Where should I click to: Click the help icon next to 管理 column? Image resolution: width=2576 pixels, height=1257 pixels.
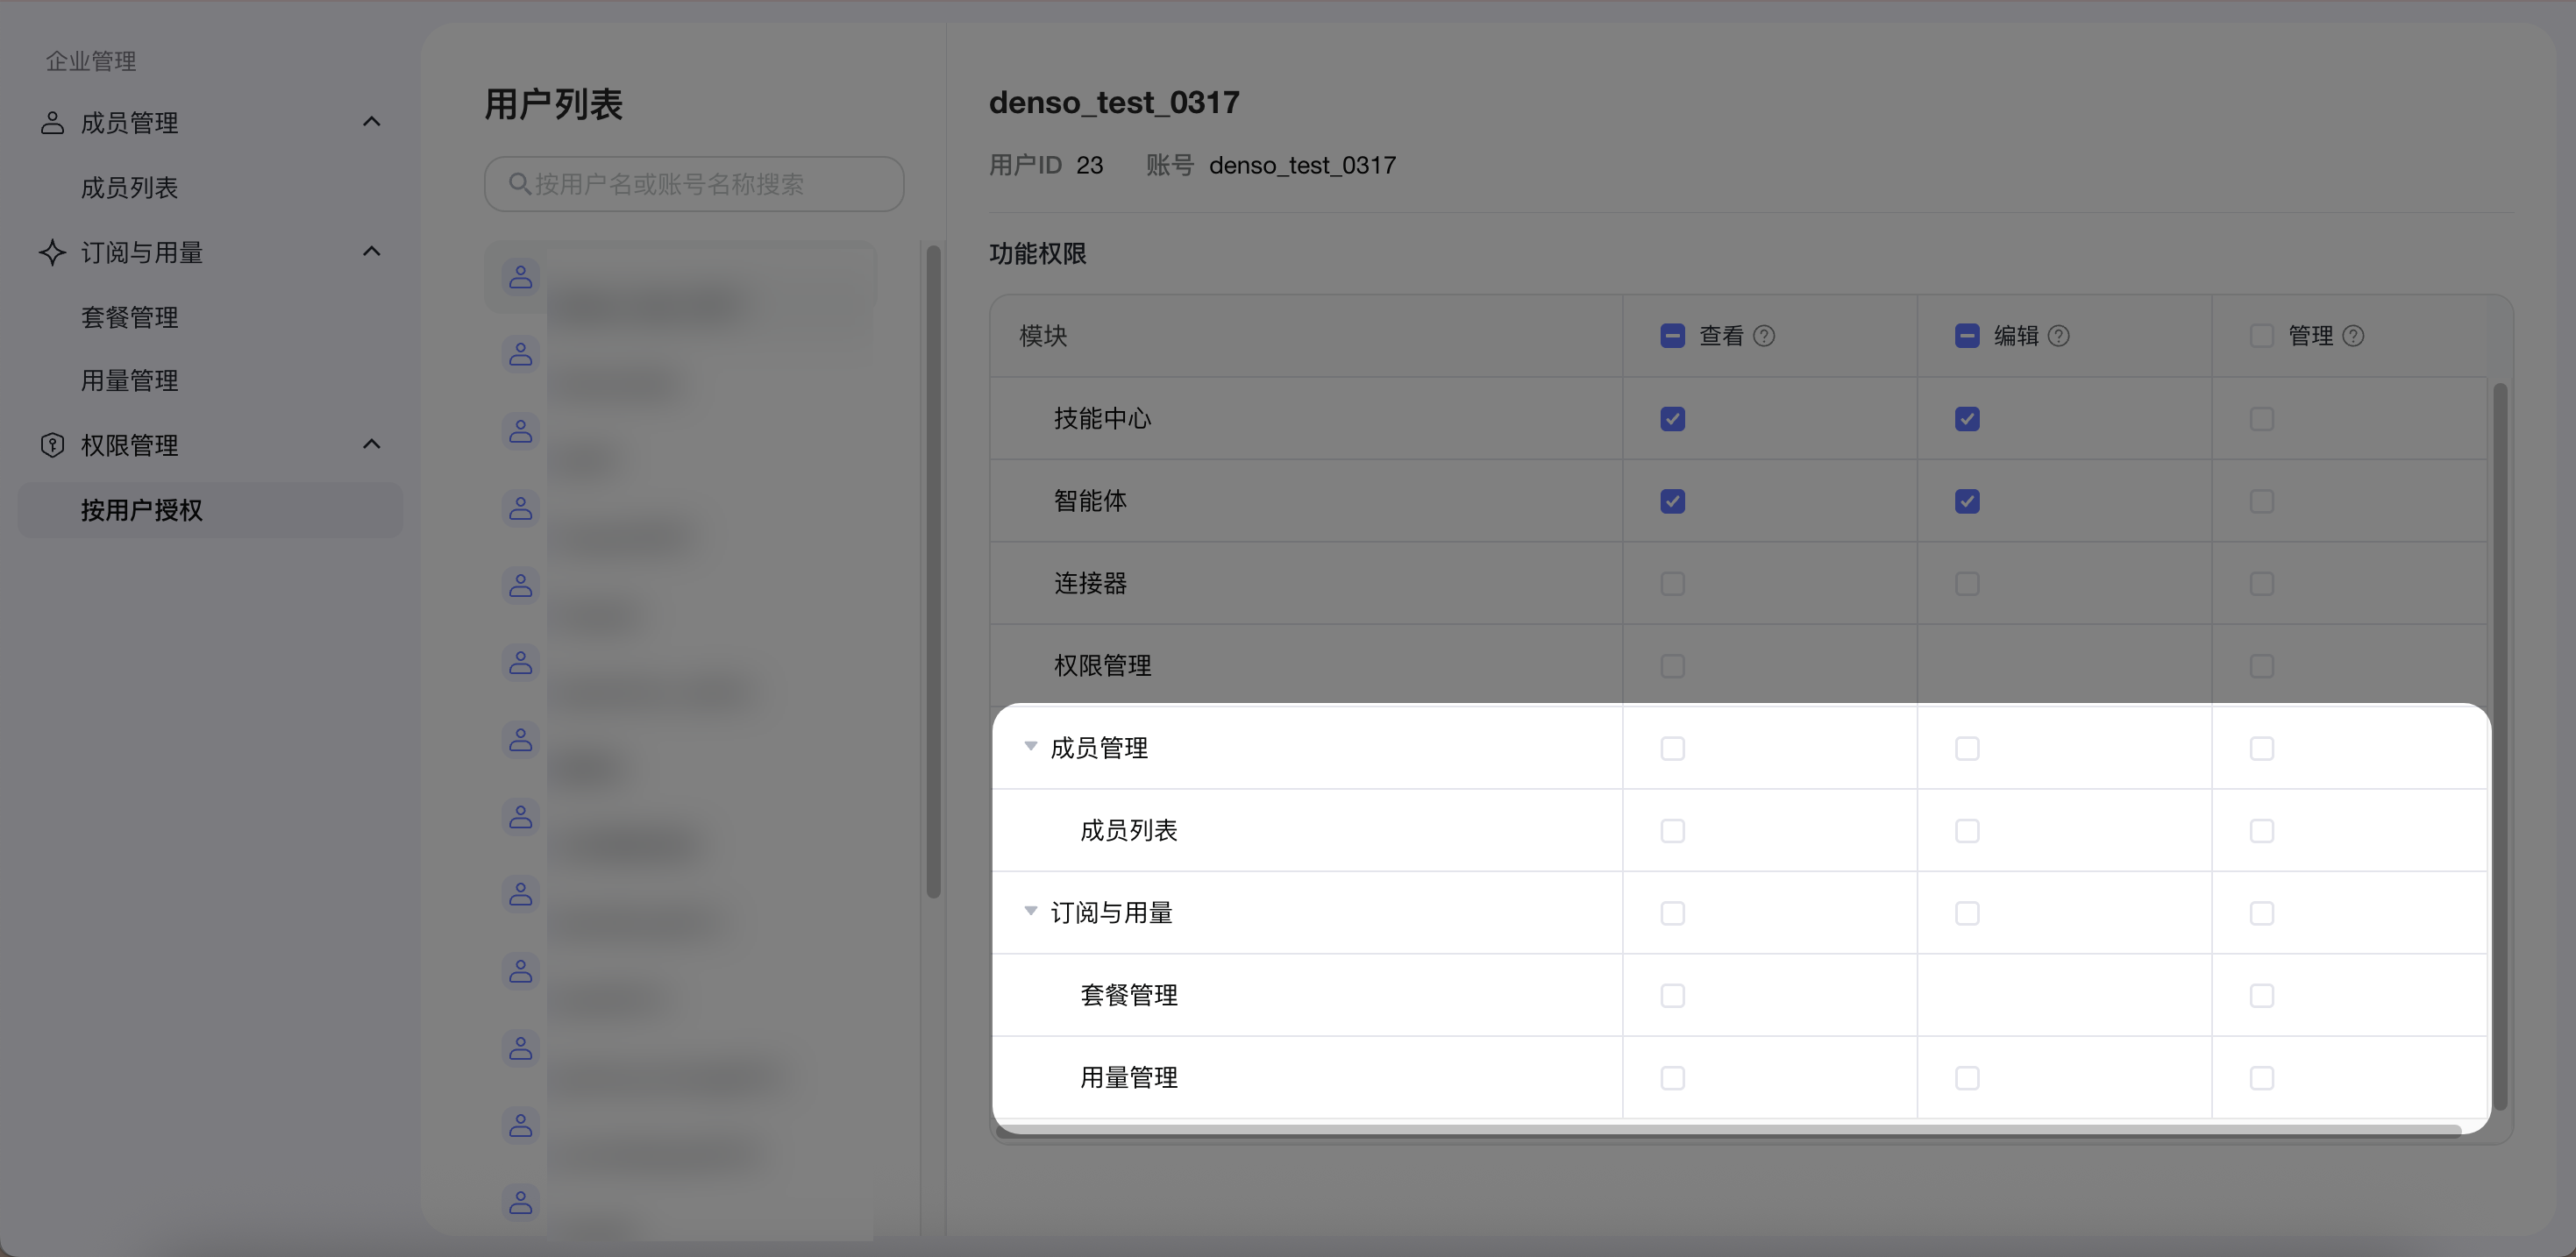point(2354,336)
